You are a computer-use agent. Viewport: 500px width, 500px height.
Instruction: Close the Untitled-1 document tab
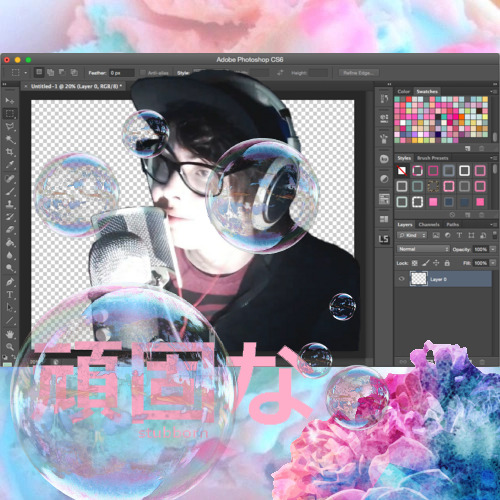[26, 86]
